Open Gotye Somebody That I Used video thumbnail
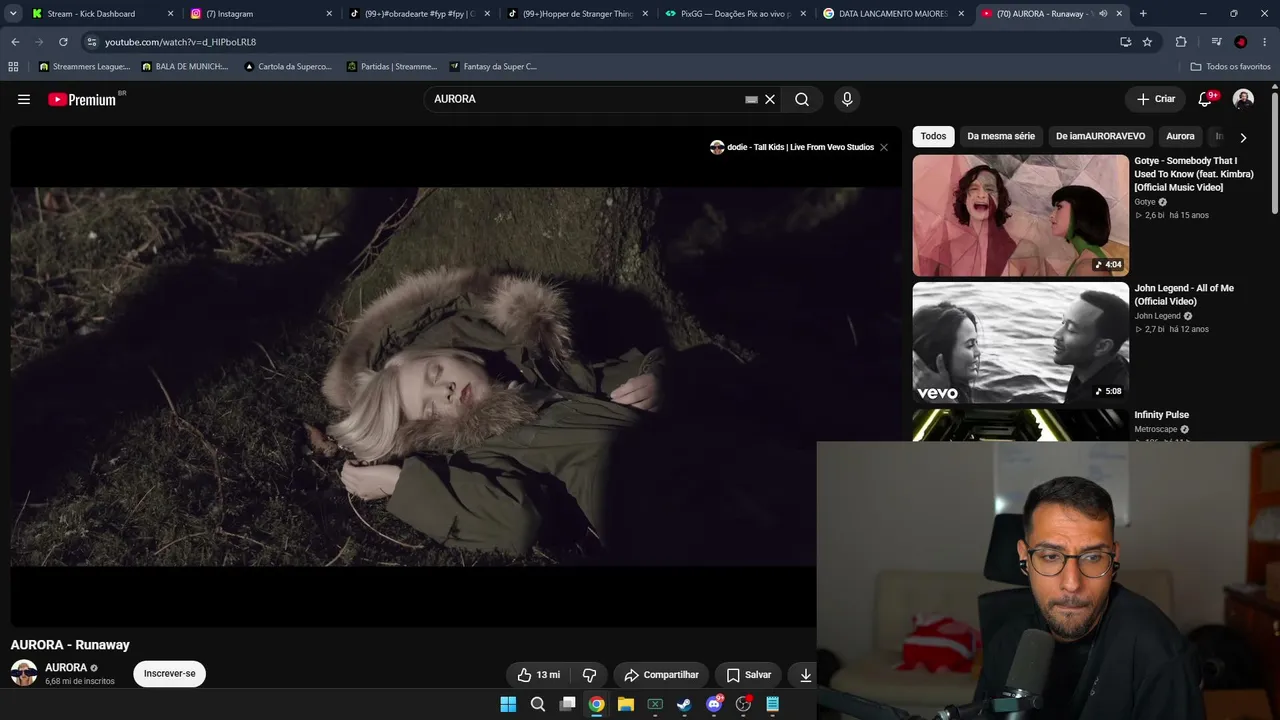The image size is (1280, 720). click(x=1020, y=215)
